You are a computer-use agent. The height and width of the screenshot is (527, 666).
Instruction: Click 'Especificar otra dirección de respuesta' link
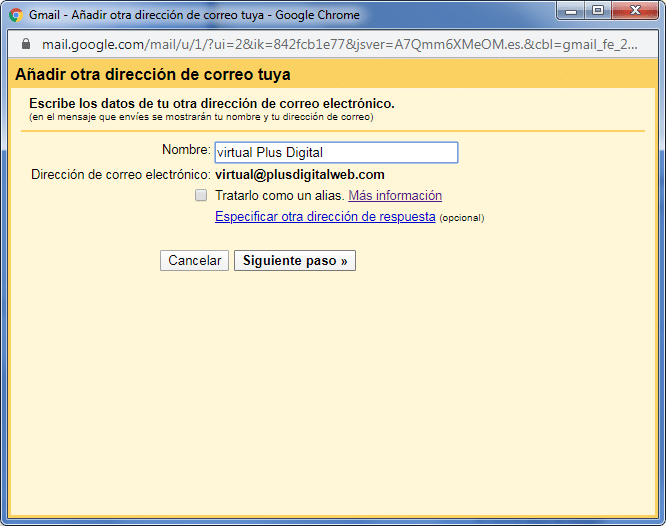point(325,217)
